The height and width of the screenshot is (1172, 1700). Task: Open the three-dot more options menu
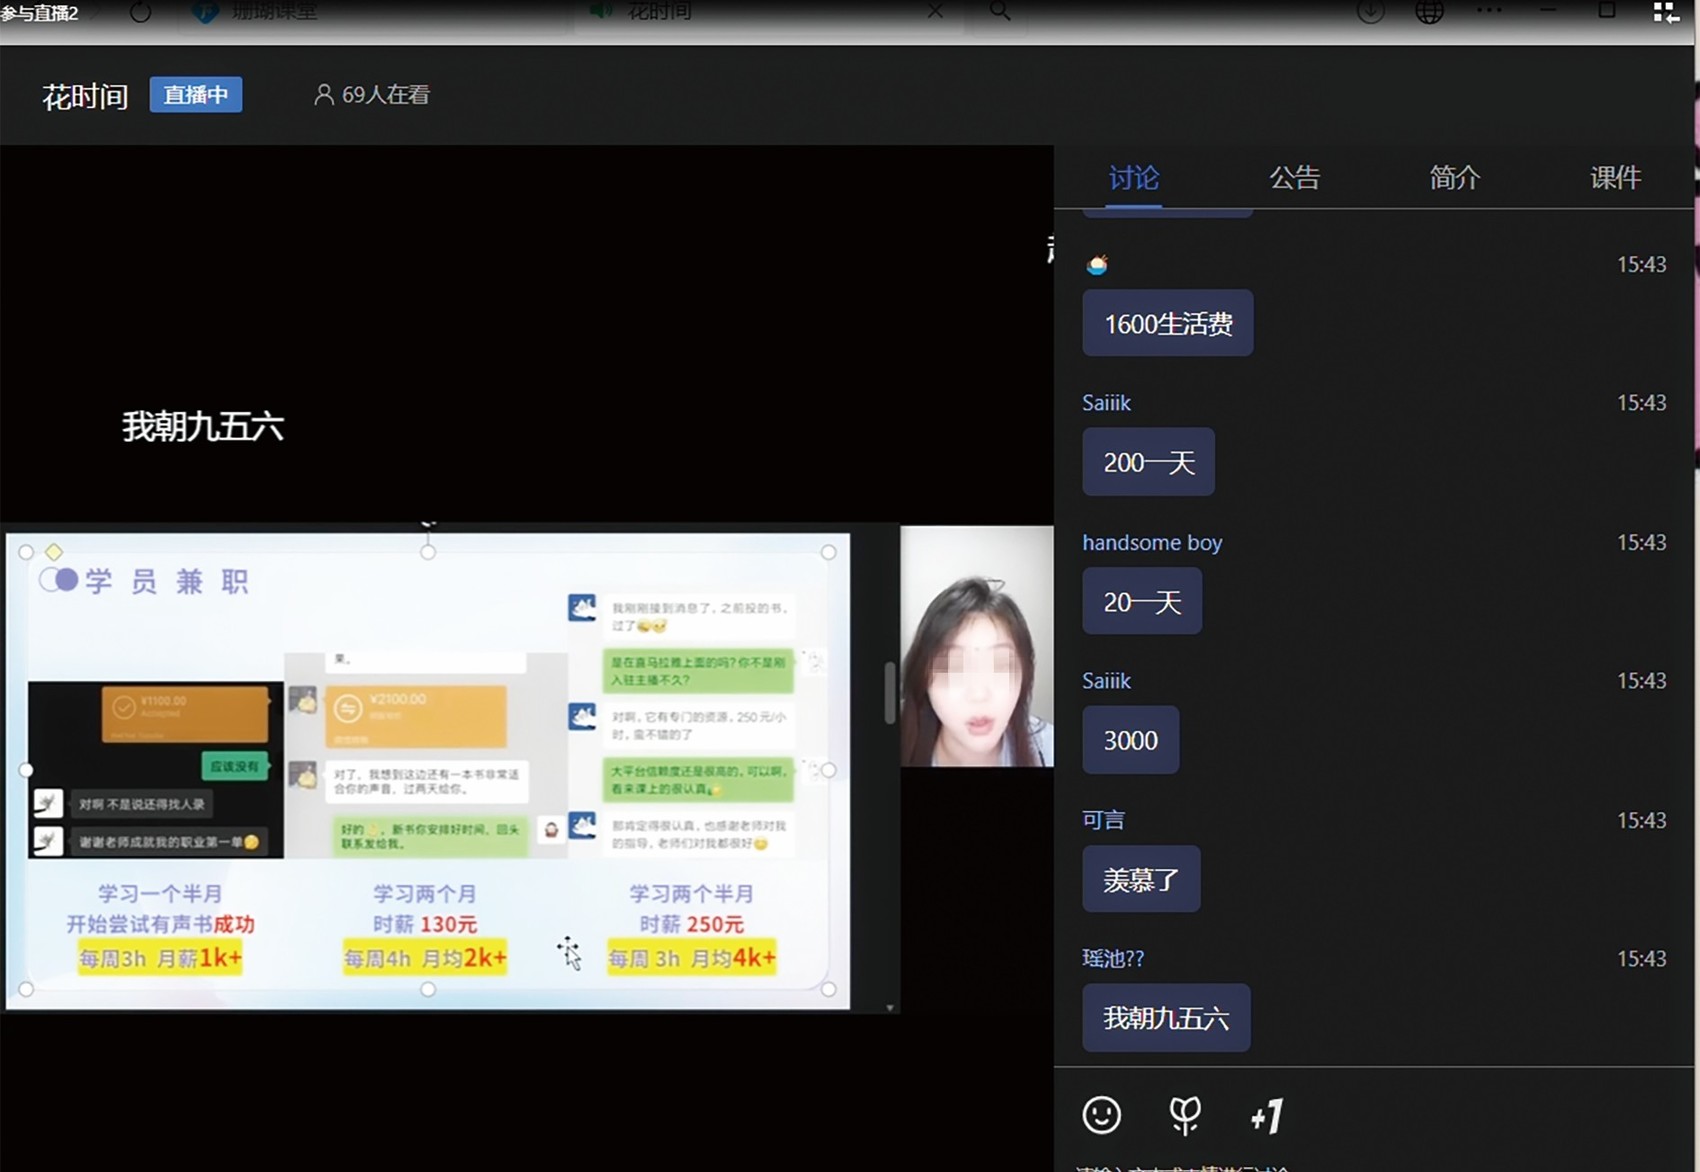1489,11
